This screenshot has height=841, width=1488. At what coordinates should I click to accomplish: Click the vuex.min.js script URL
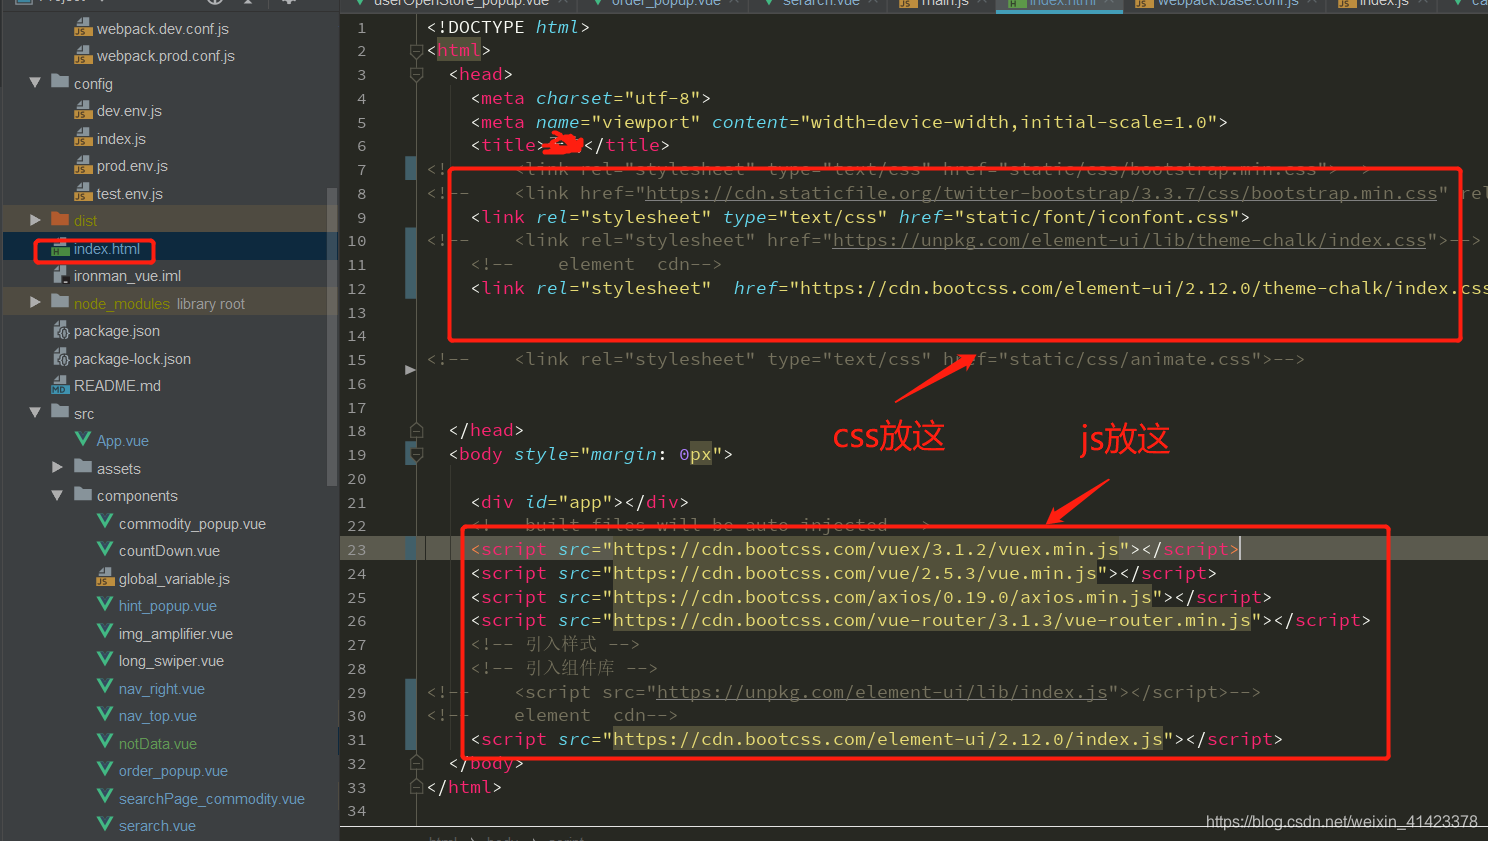point(865,549)
